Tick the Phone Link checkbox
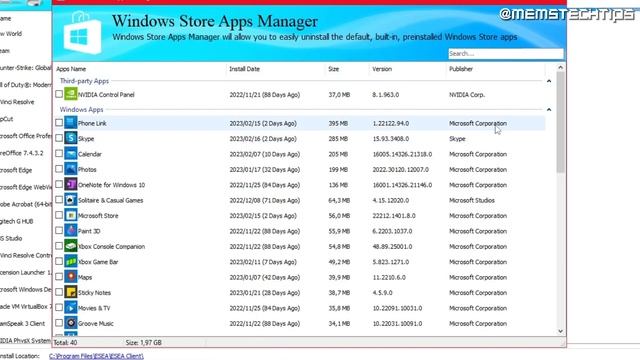640x360 pixels. pos(59,122)
